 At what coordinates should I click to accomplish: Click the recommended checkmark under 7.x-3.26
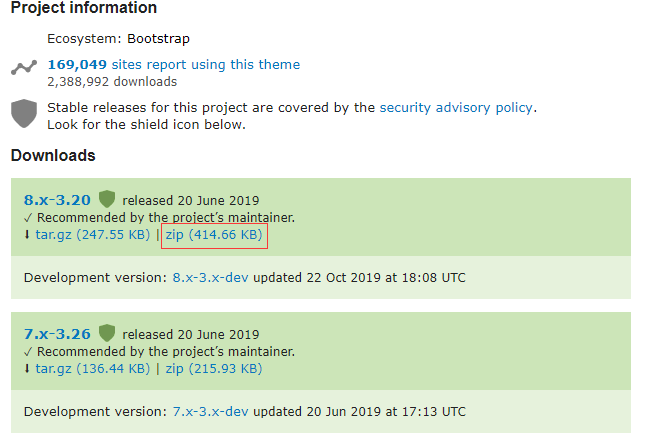click(28, 351)
